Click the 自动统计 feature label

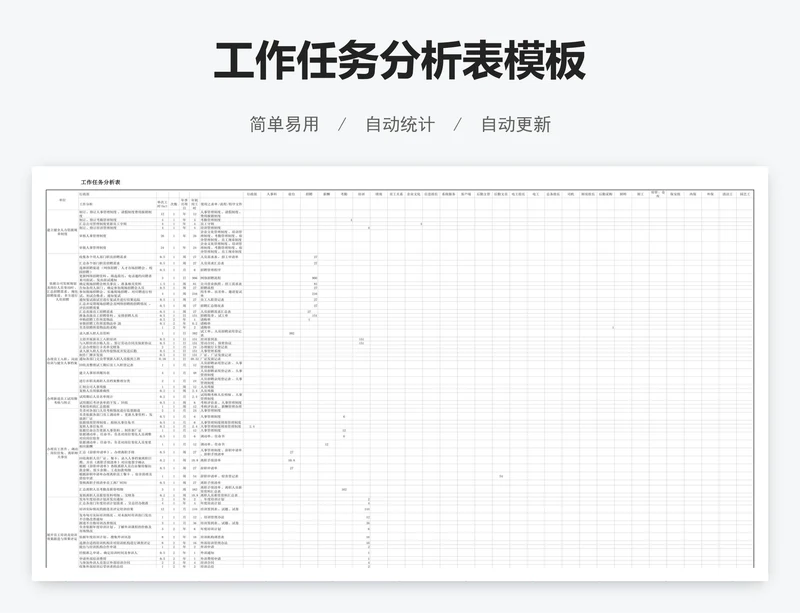pyautogui.click(x=400, y=124)
